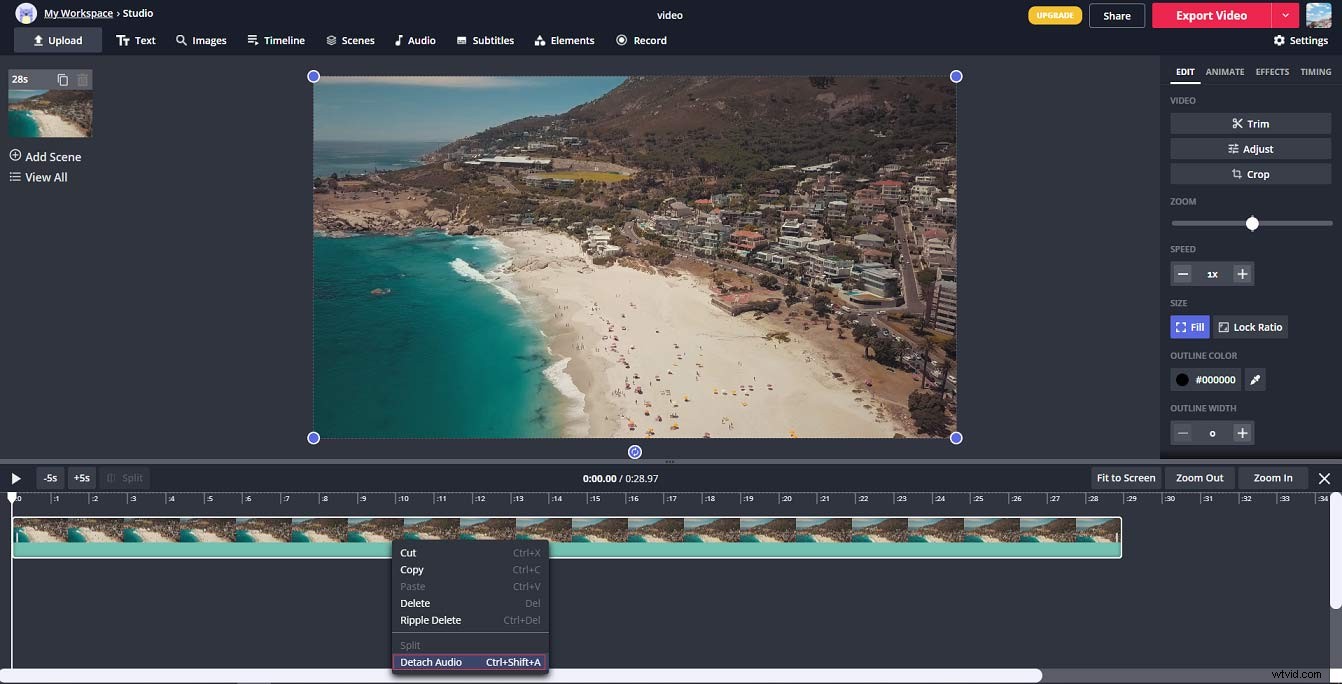Duplicate the first scene thumbnail

[62, 78]
